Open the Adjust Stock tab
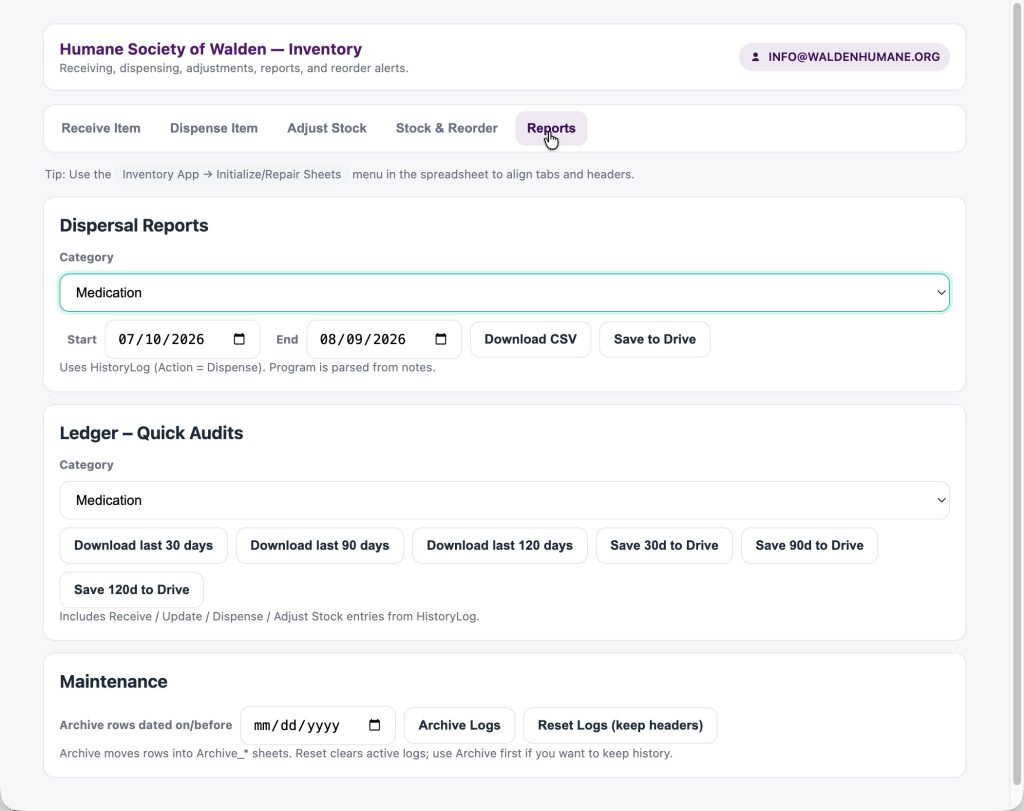 327,128
